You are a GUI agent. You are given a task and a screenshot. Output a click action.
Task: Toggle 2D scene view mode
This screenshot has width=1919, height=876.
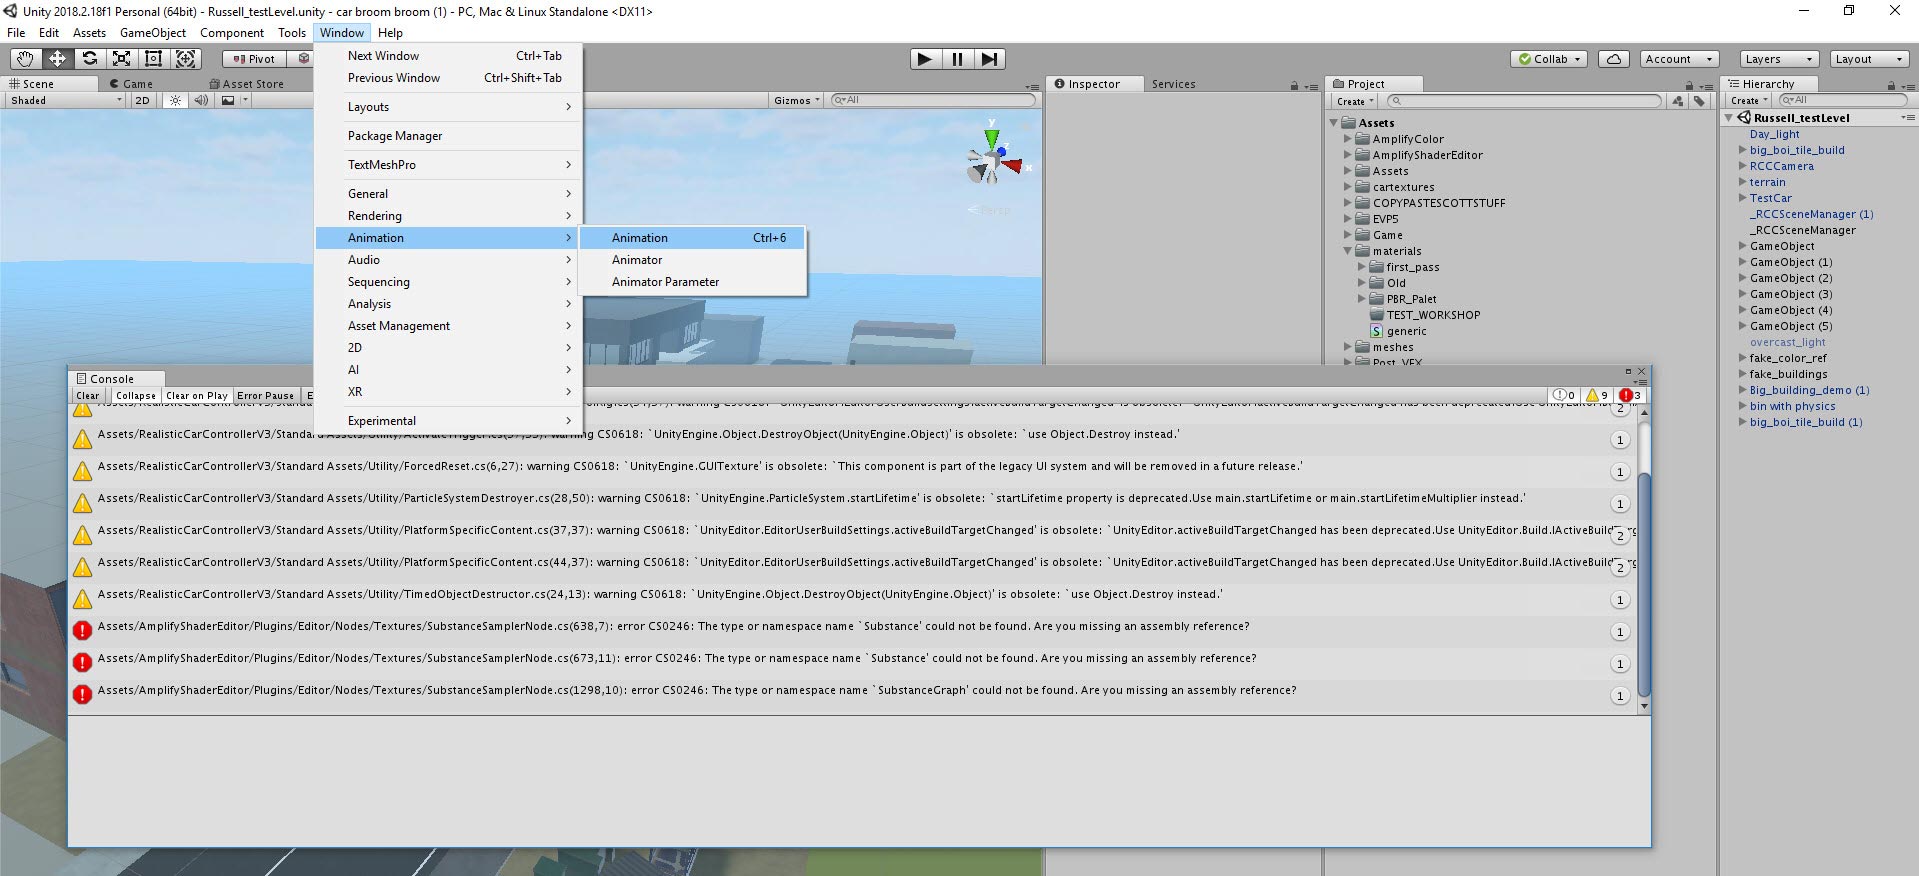(x=142, y=100)
